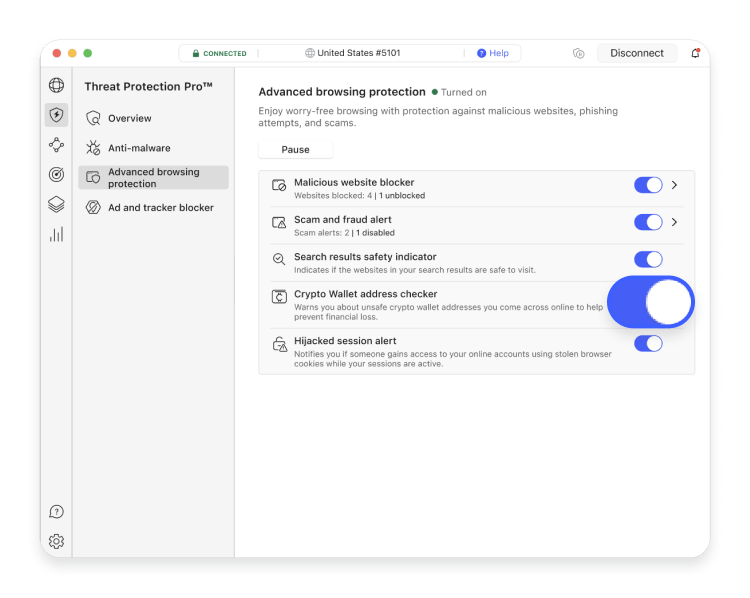Click the target radar icon in sidebar
The height and width of the screenshot is (598, 750).
click(56, 174)
